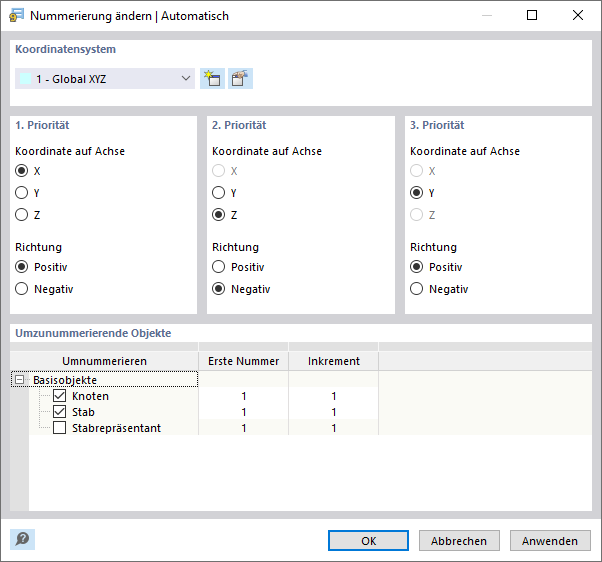This screenshot has height=562, width=602.
Task: Choose Negativ direction for 1. Priorität
Action: click(x=22, y=289)
